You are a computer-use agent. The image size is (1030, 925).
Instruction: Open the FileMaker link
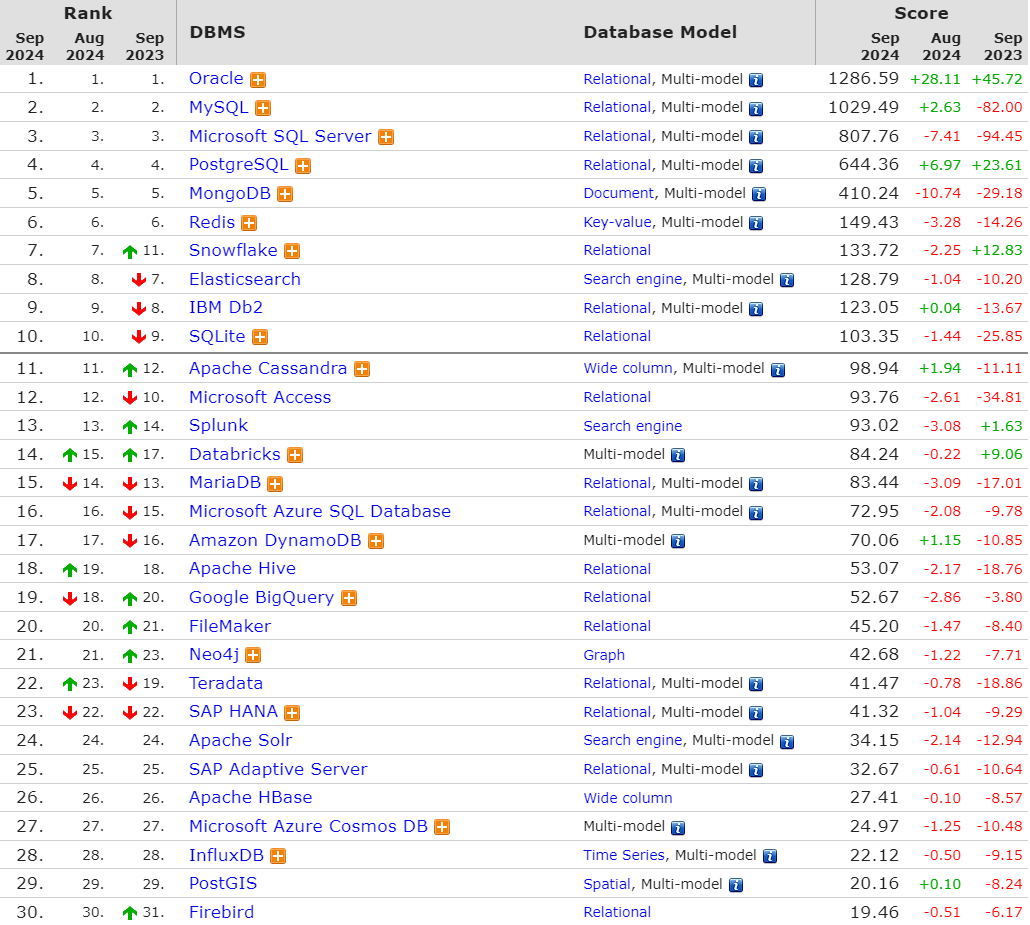[x=230, y=626]
